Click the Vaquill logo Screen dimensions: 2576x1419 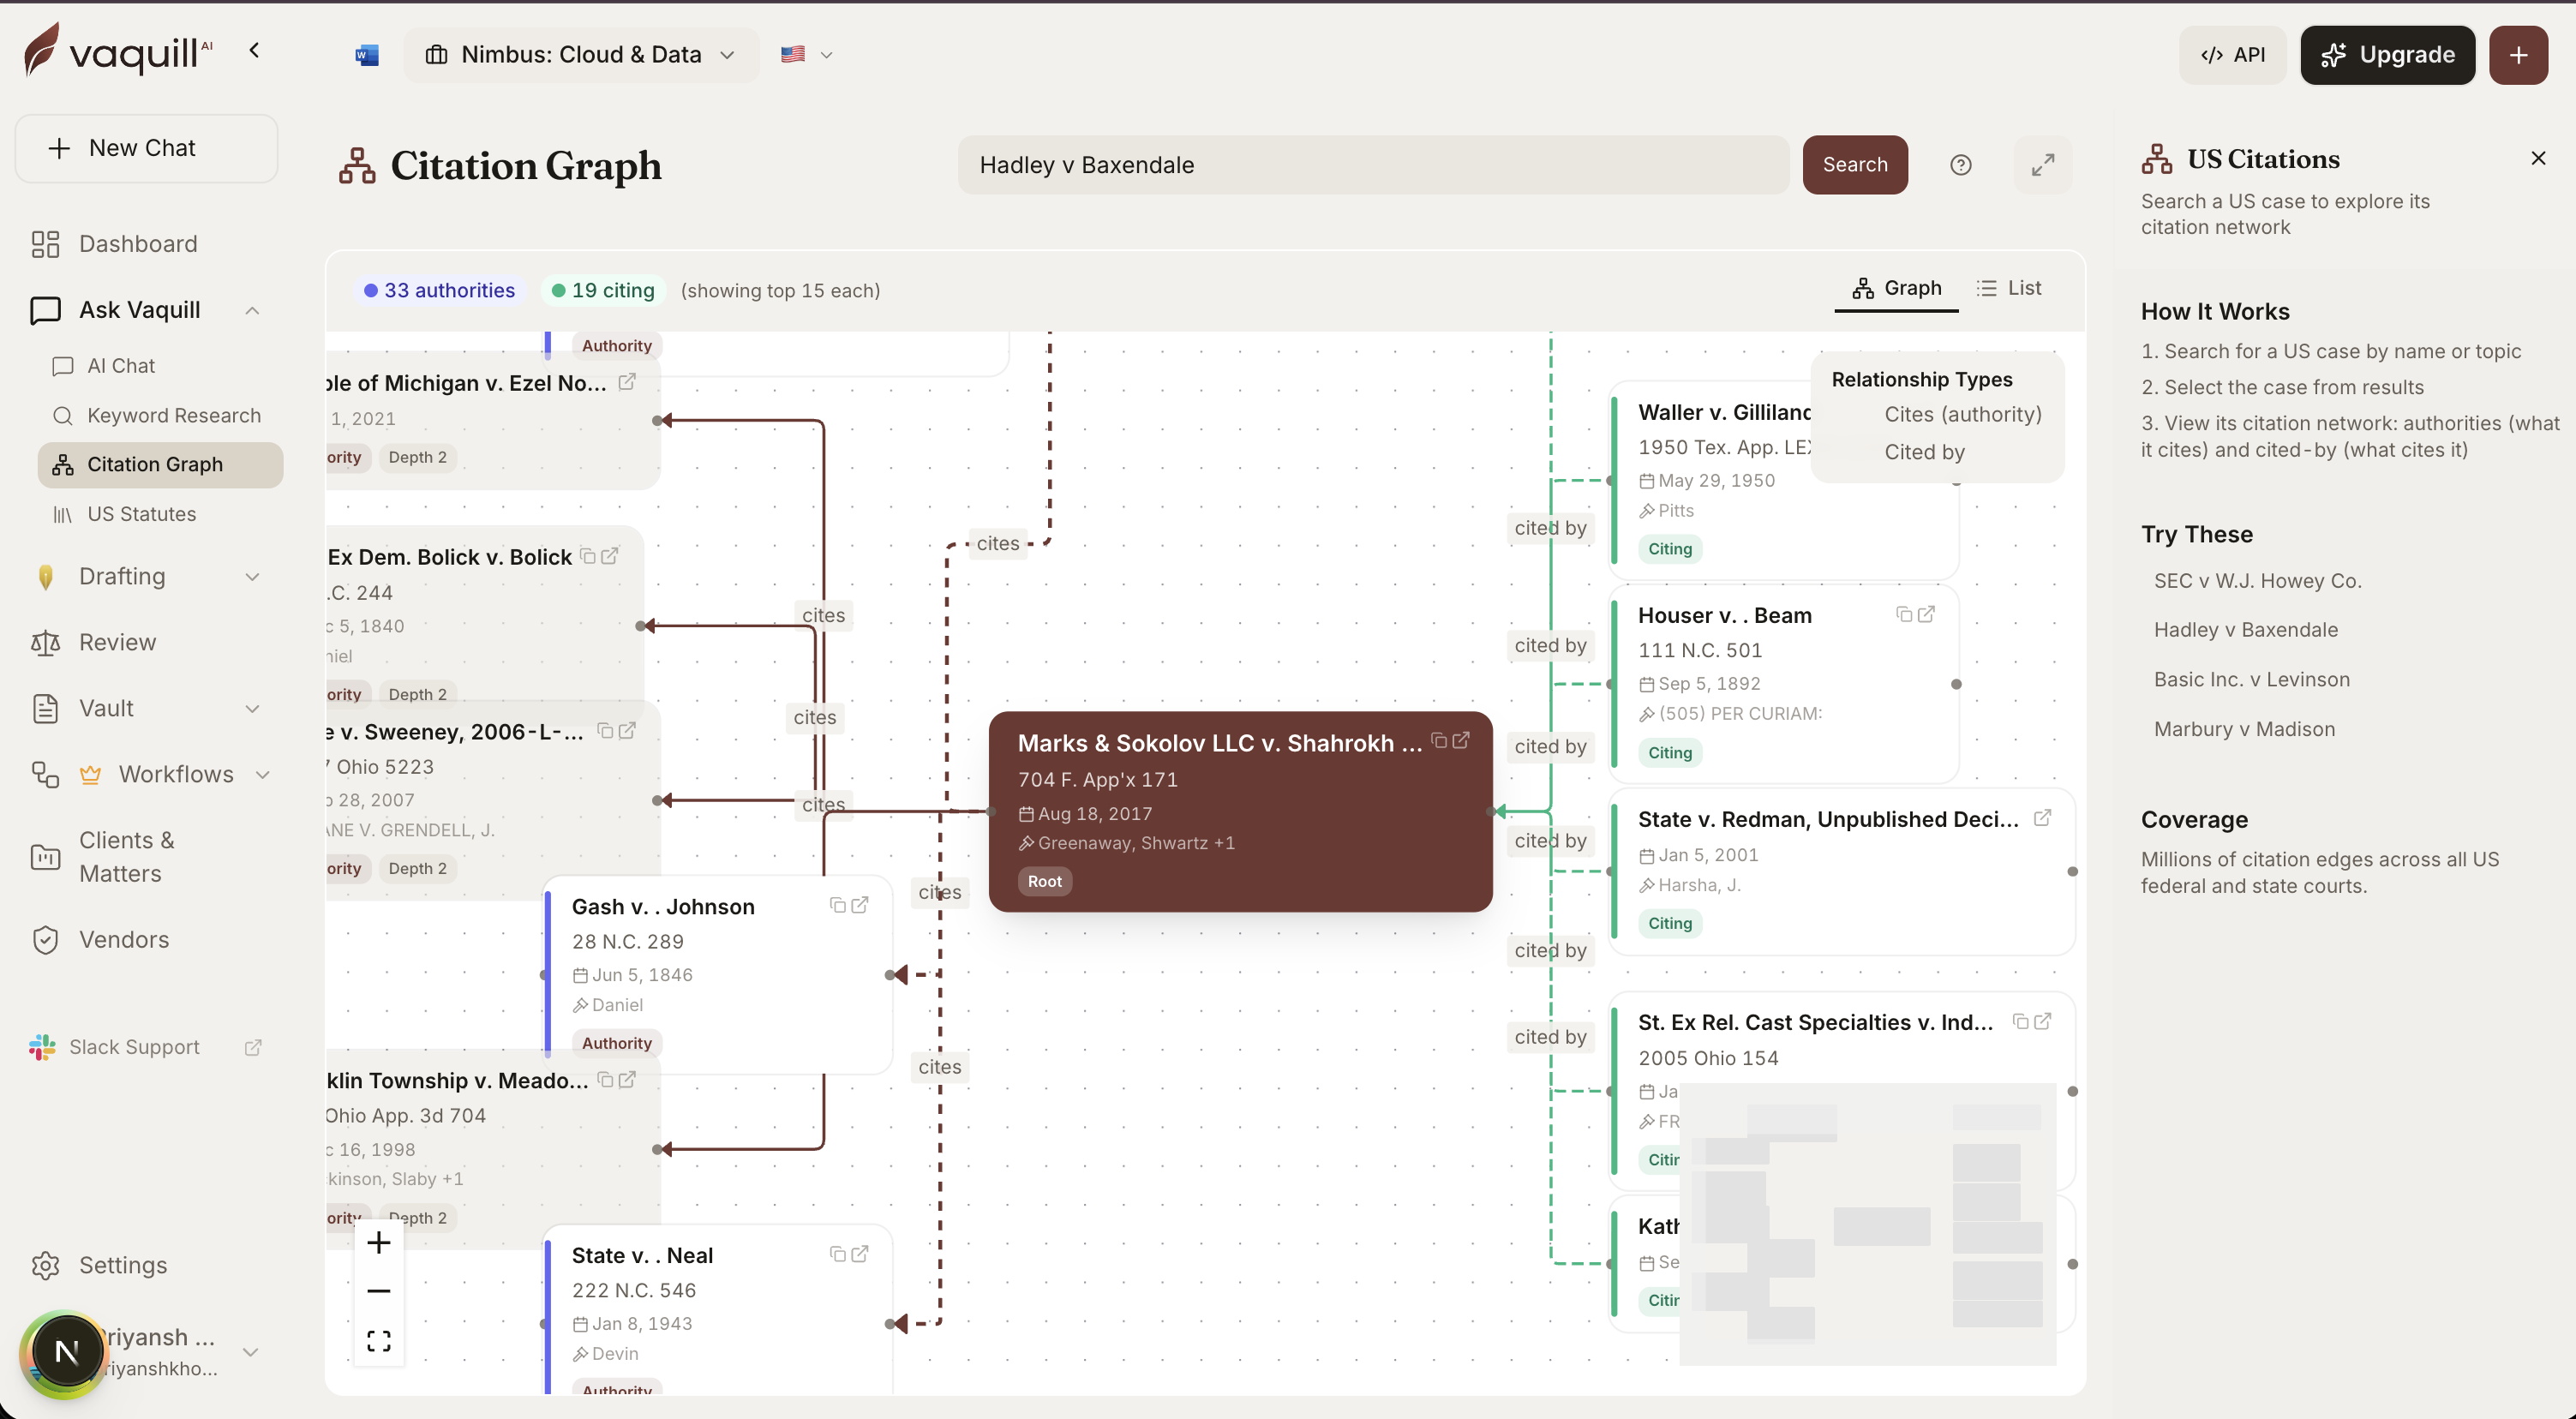coord(118,50)
